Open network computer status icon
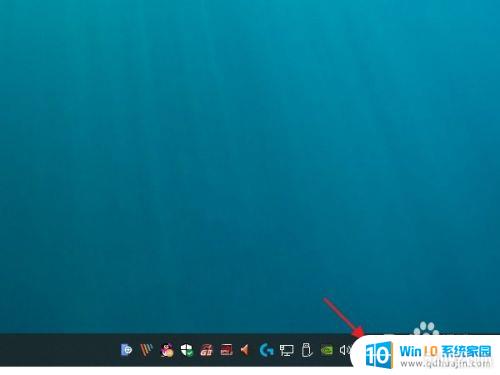Viewport: 500px width, 375px height. 286,350
